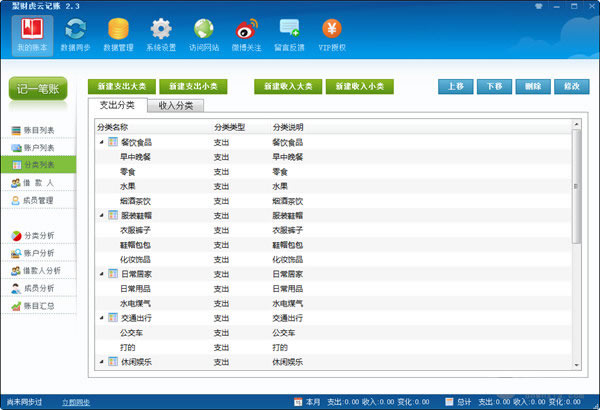Click the 本月 calendar icon in status bar
Viewport: 600px width, 410px height.
(298, 402)
